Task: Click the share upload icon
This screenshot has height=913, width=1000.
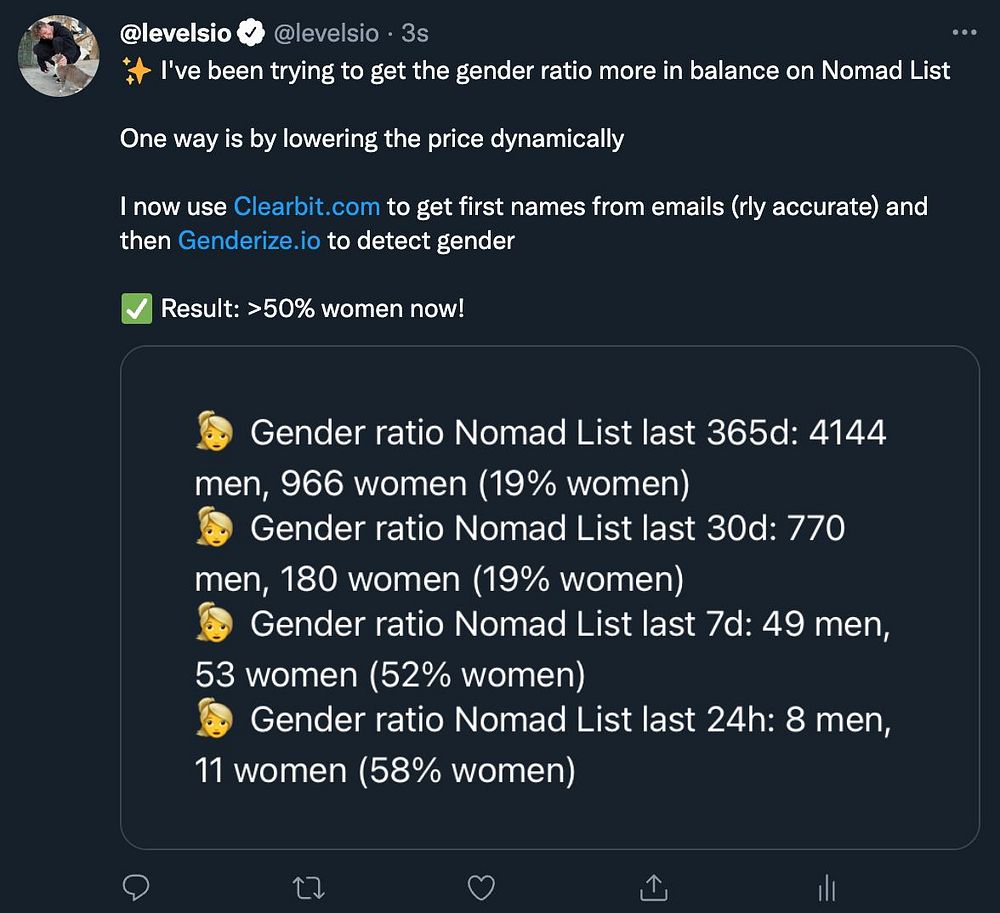Action: 653,886
